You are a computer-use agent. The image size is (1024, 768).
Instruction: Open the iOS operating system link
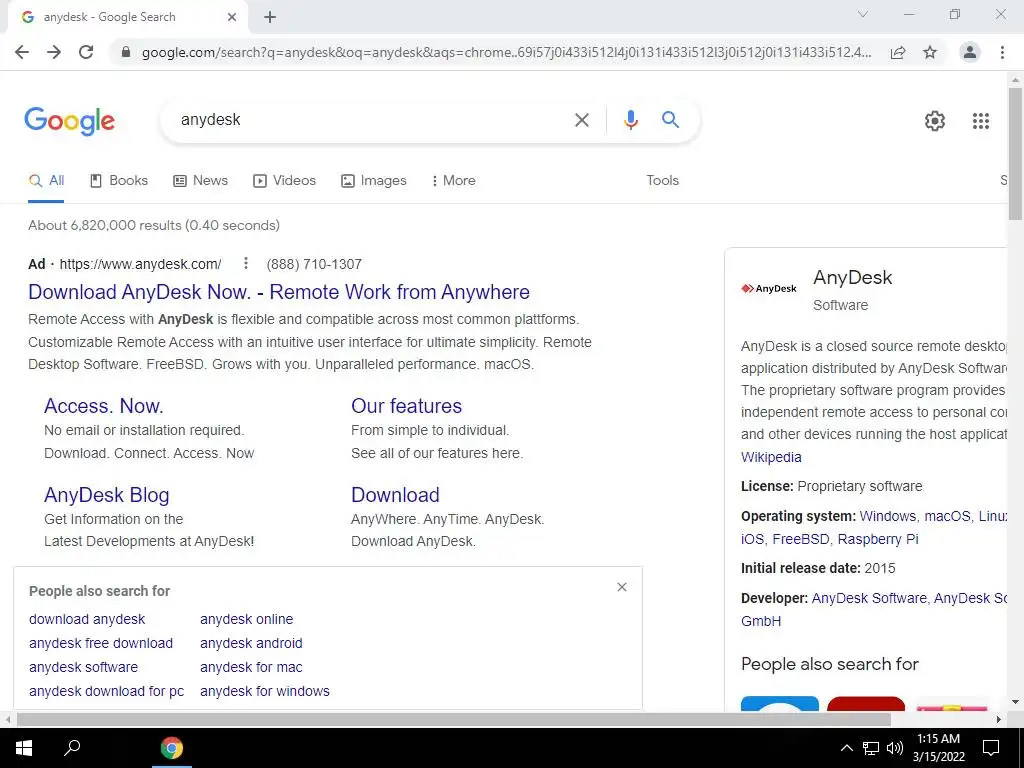[x=752, y=539]
